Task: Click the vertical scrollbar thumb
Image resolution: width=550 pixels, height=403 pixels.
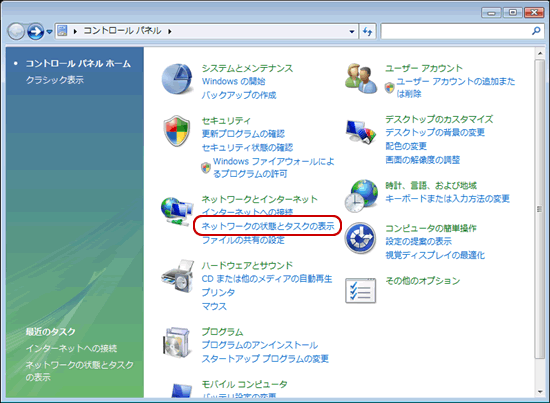Action: pos(539,209)
